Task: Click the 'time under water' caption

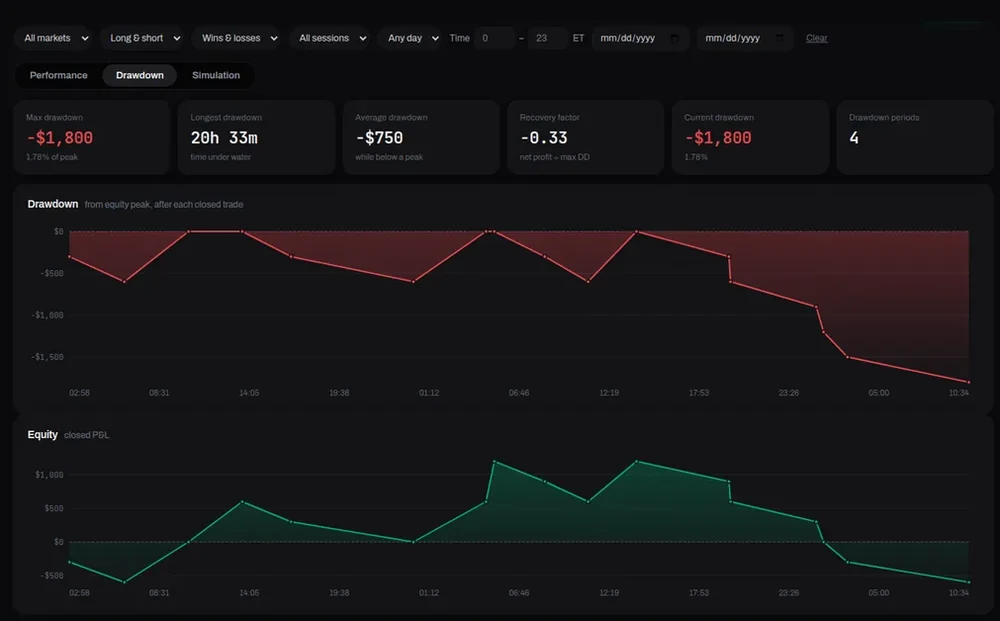Action: click(x=221, y=157)
